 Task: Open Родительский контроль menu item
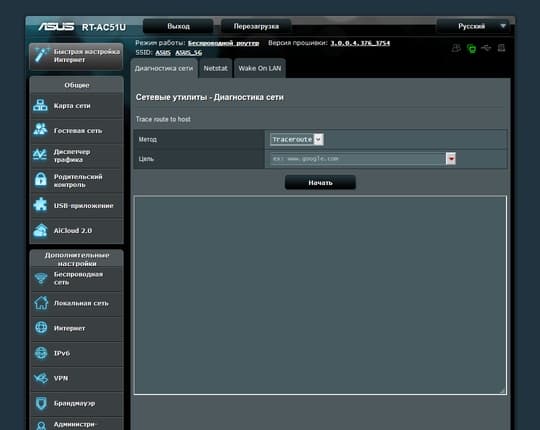[77, 180]
